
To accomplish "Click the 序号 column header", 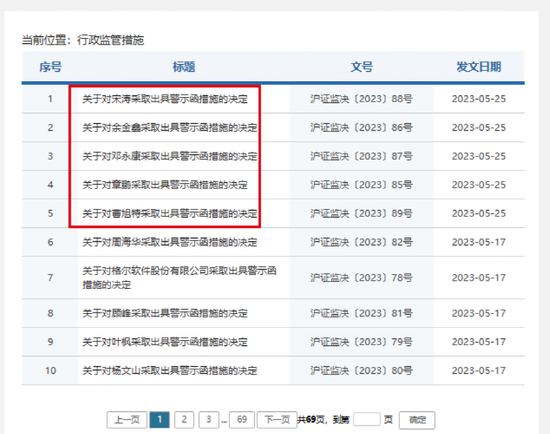I will coord(51,67).
